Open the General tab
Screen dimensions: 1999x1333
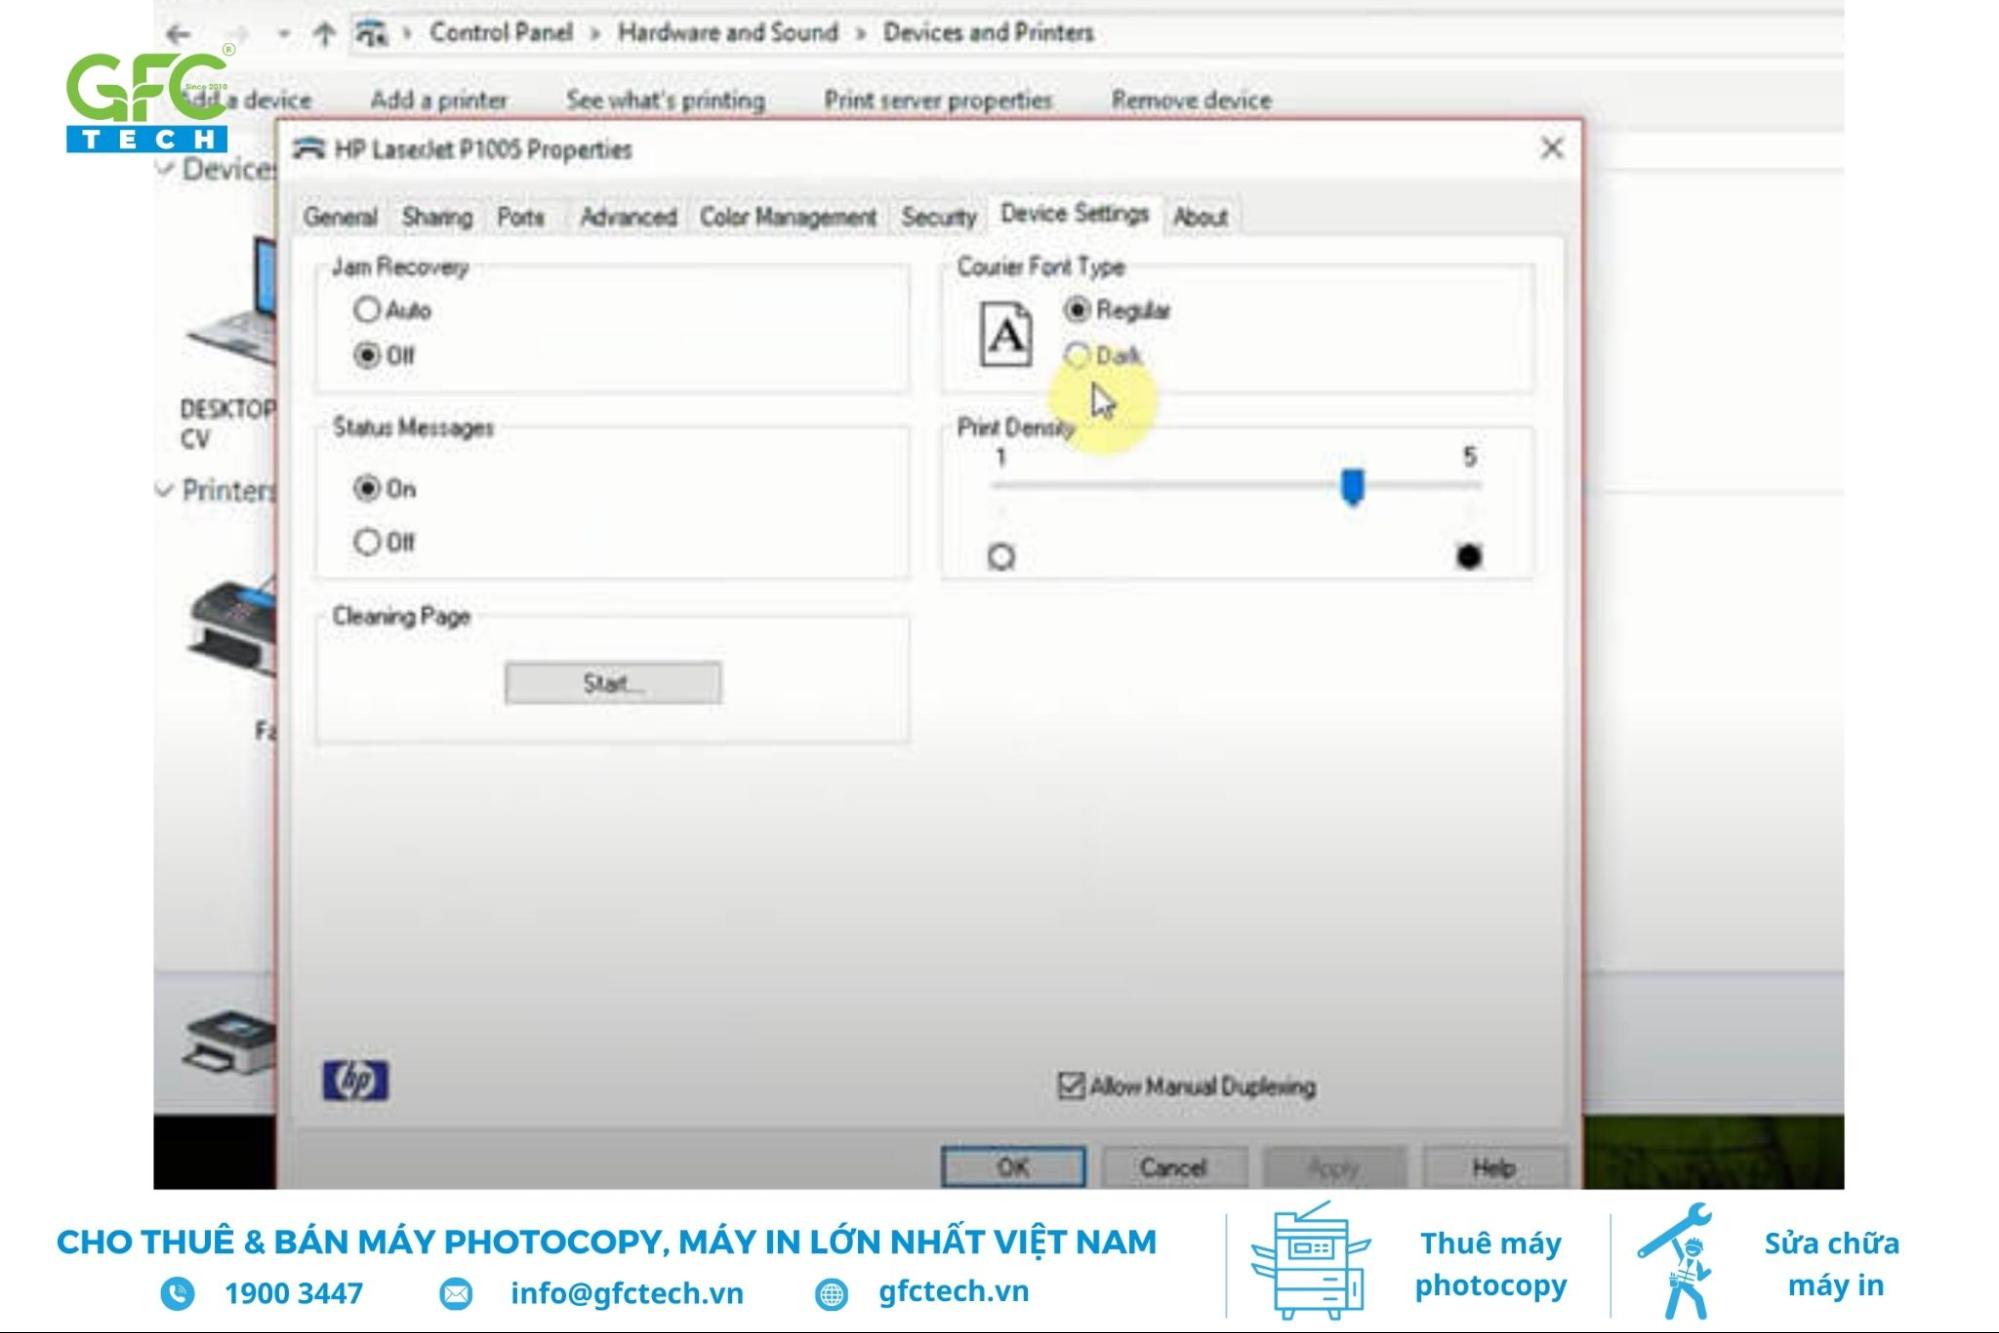tap(340, 217)
